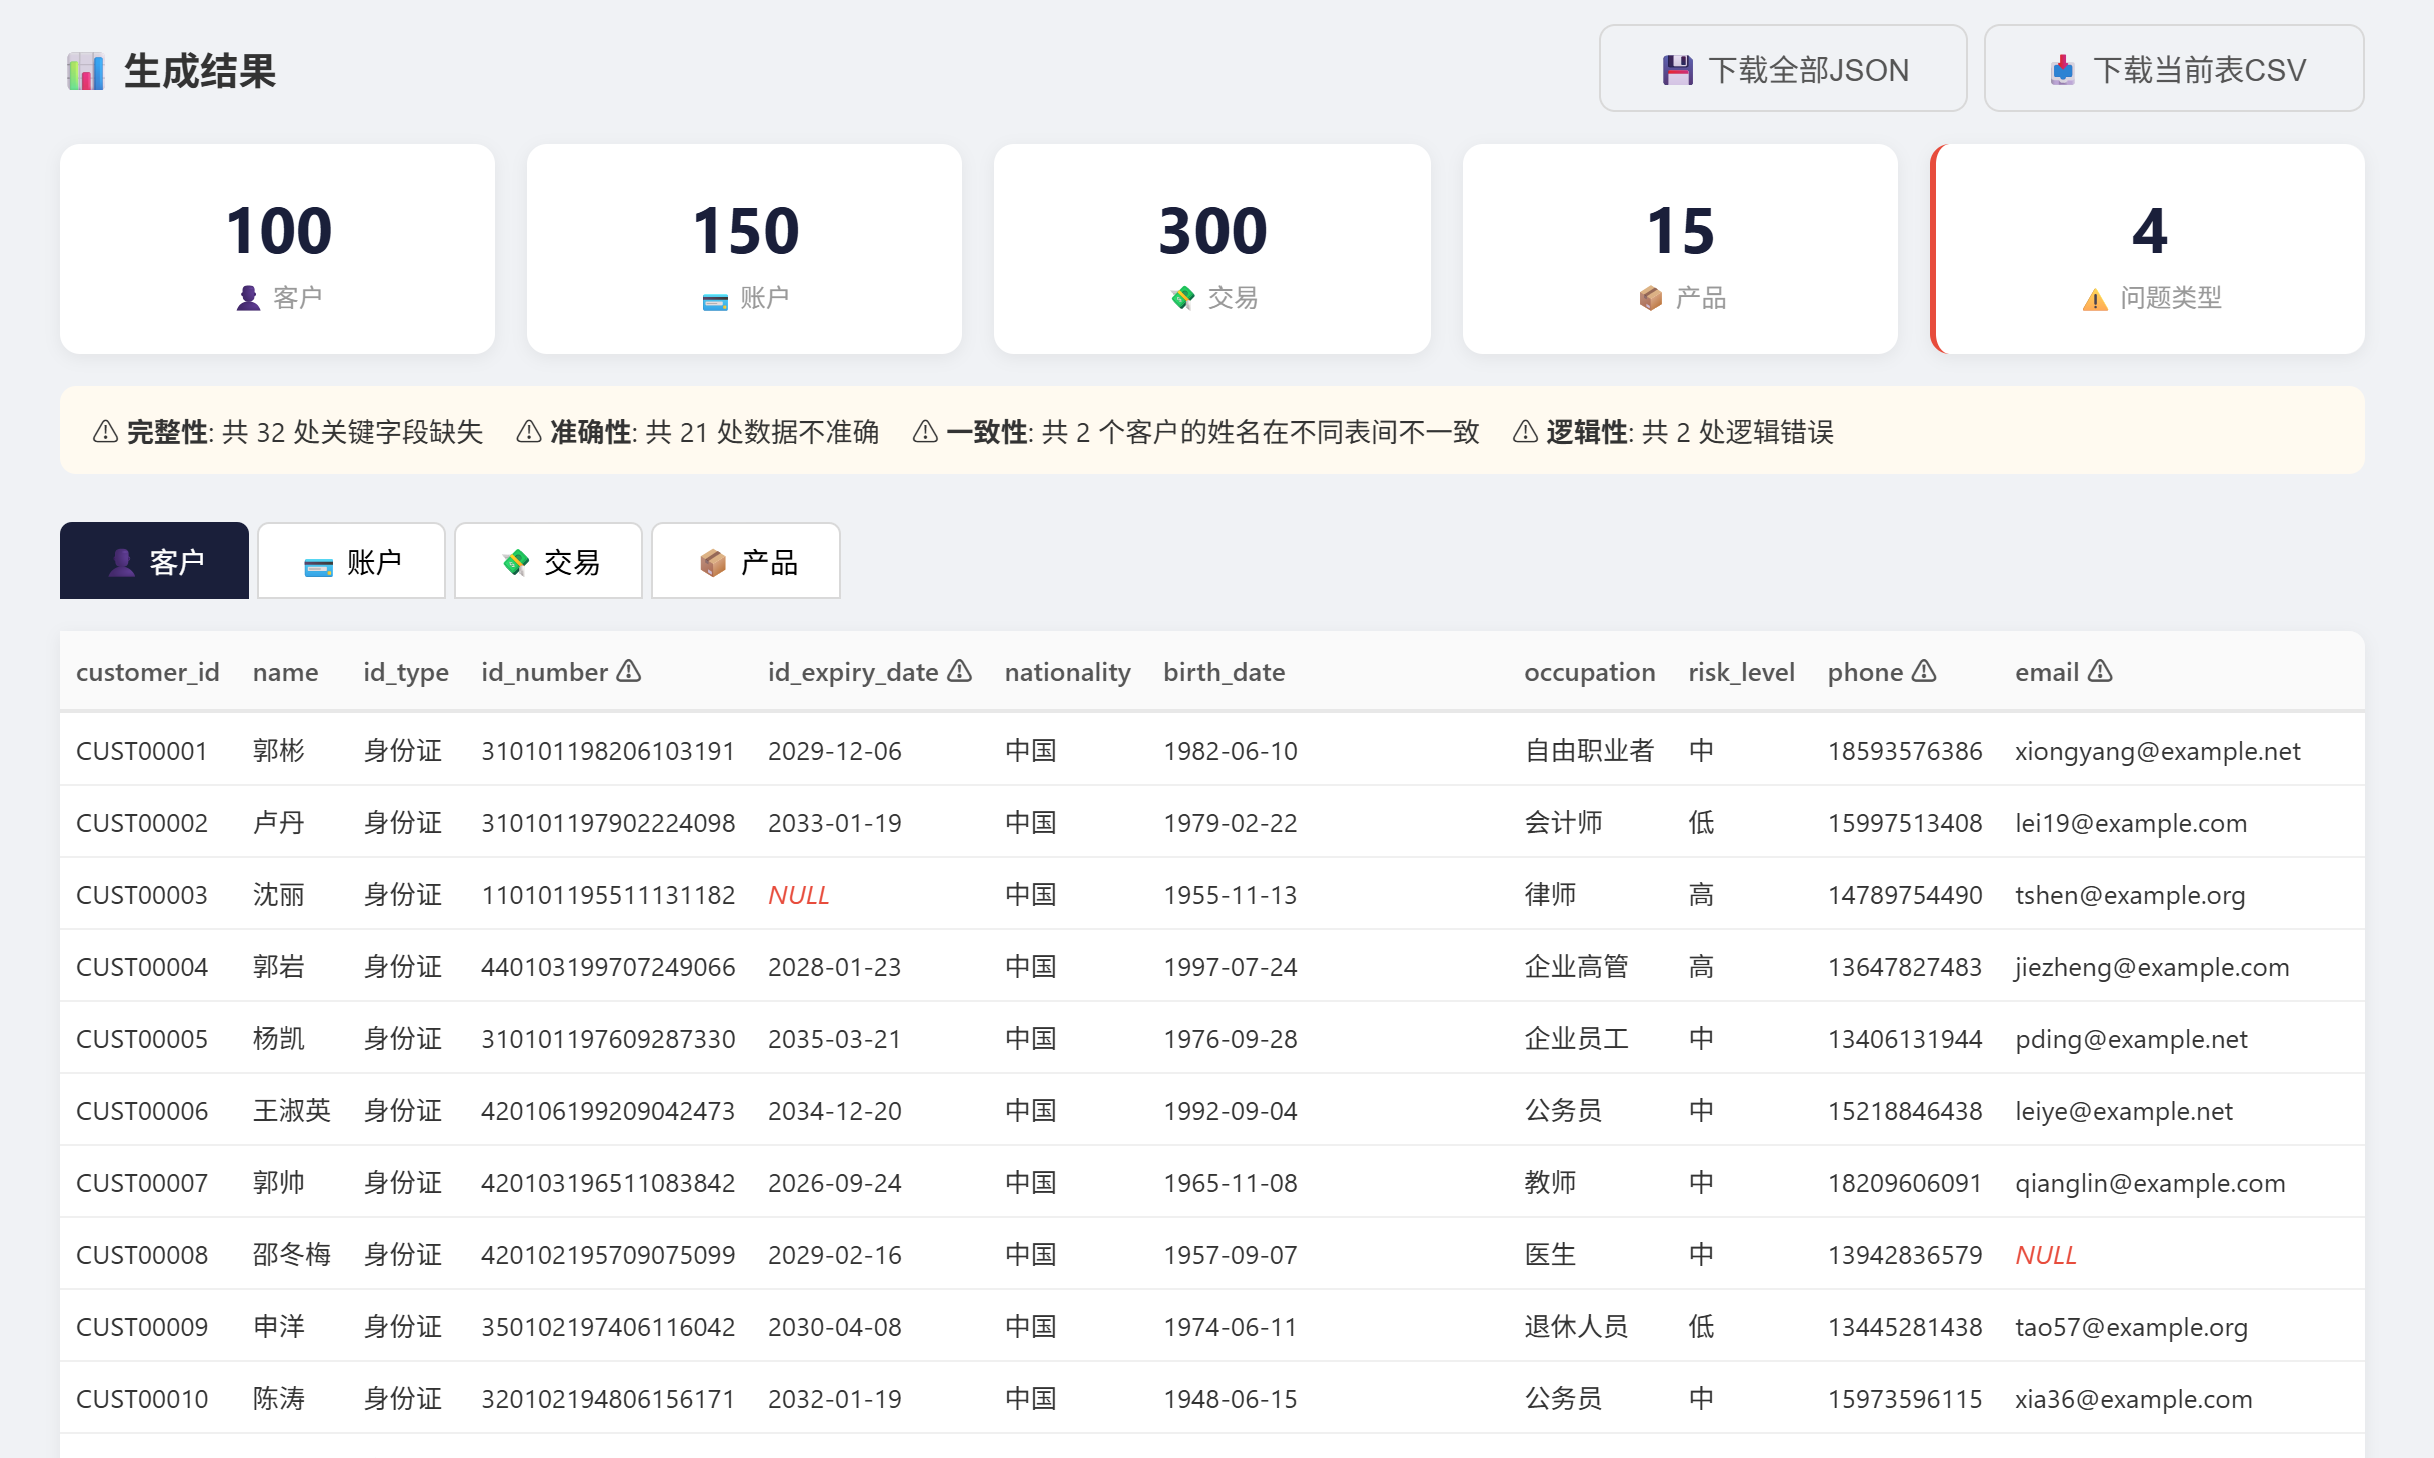Image resolution: width=2434 pixels, height=1458 pixels.
Task: Click the email tao57@example.org
Action: tap(2131, 1327)
